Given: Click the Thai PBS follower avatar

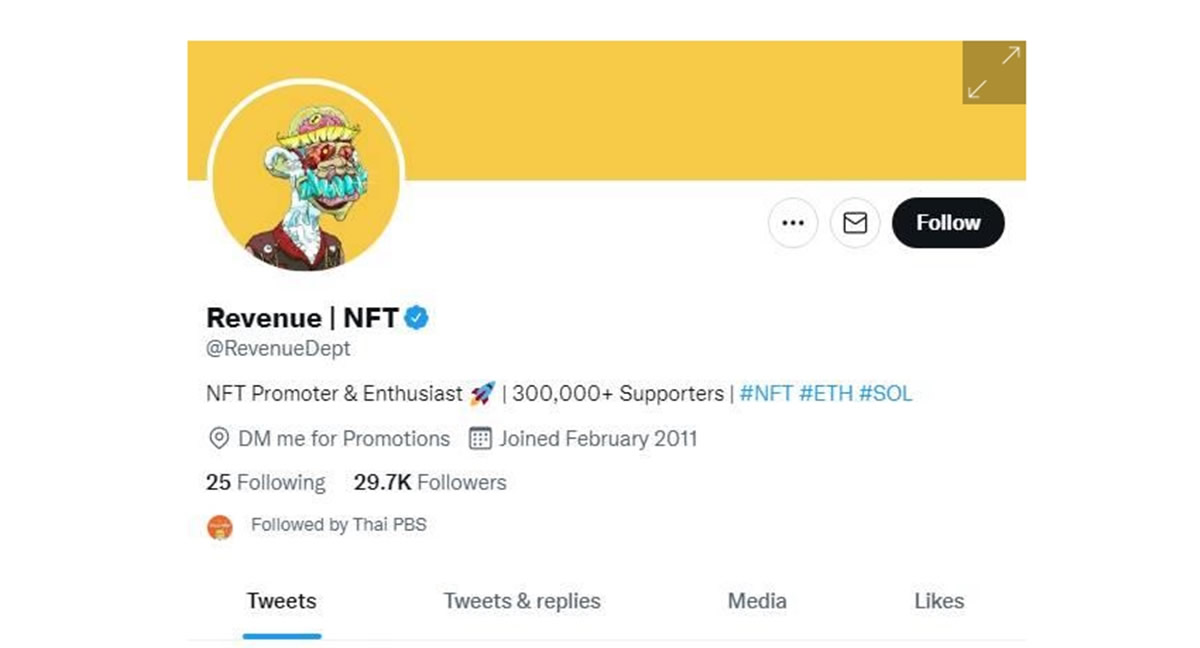Looking at the screenshot, I should 220,526.
